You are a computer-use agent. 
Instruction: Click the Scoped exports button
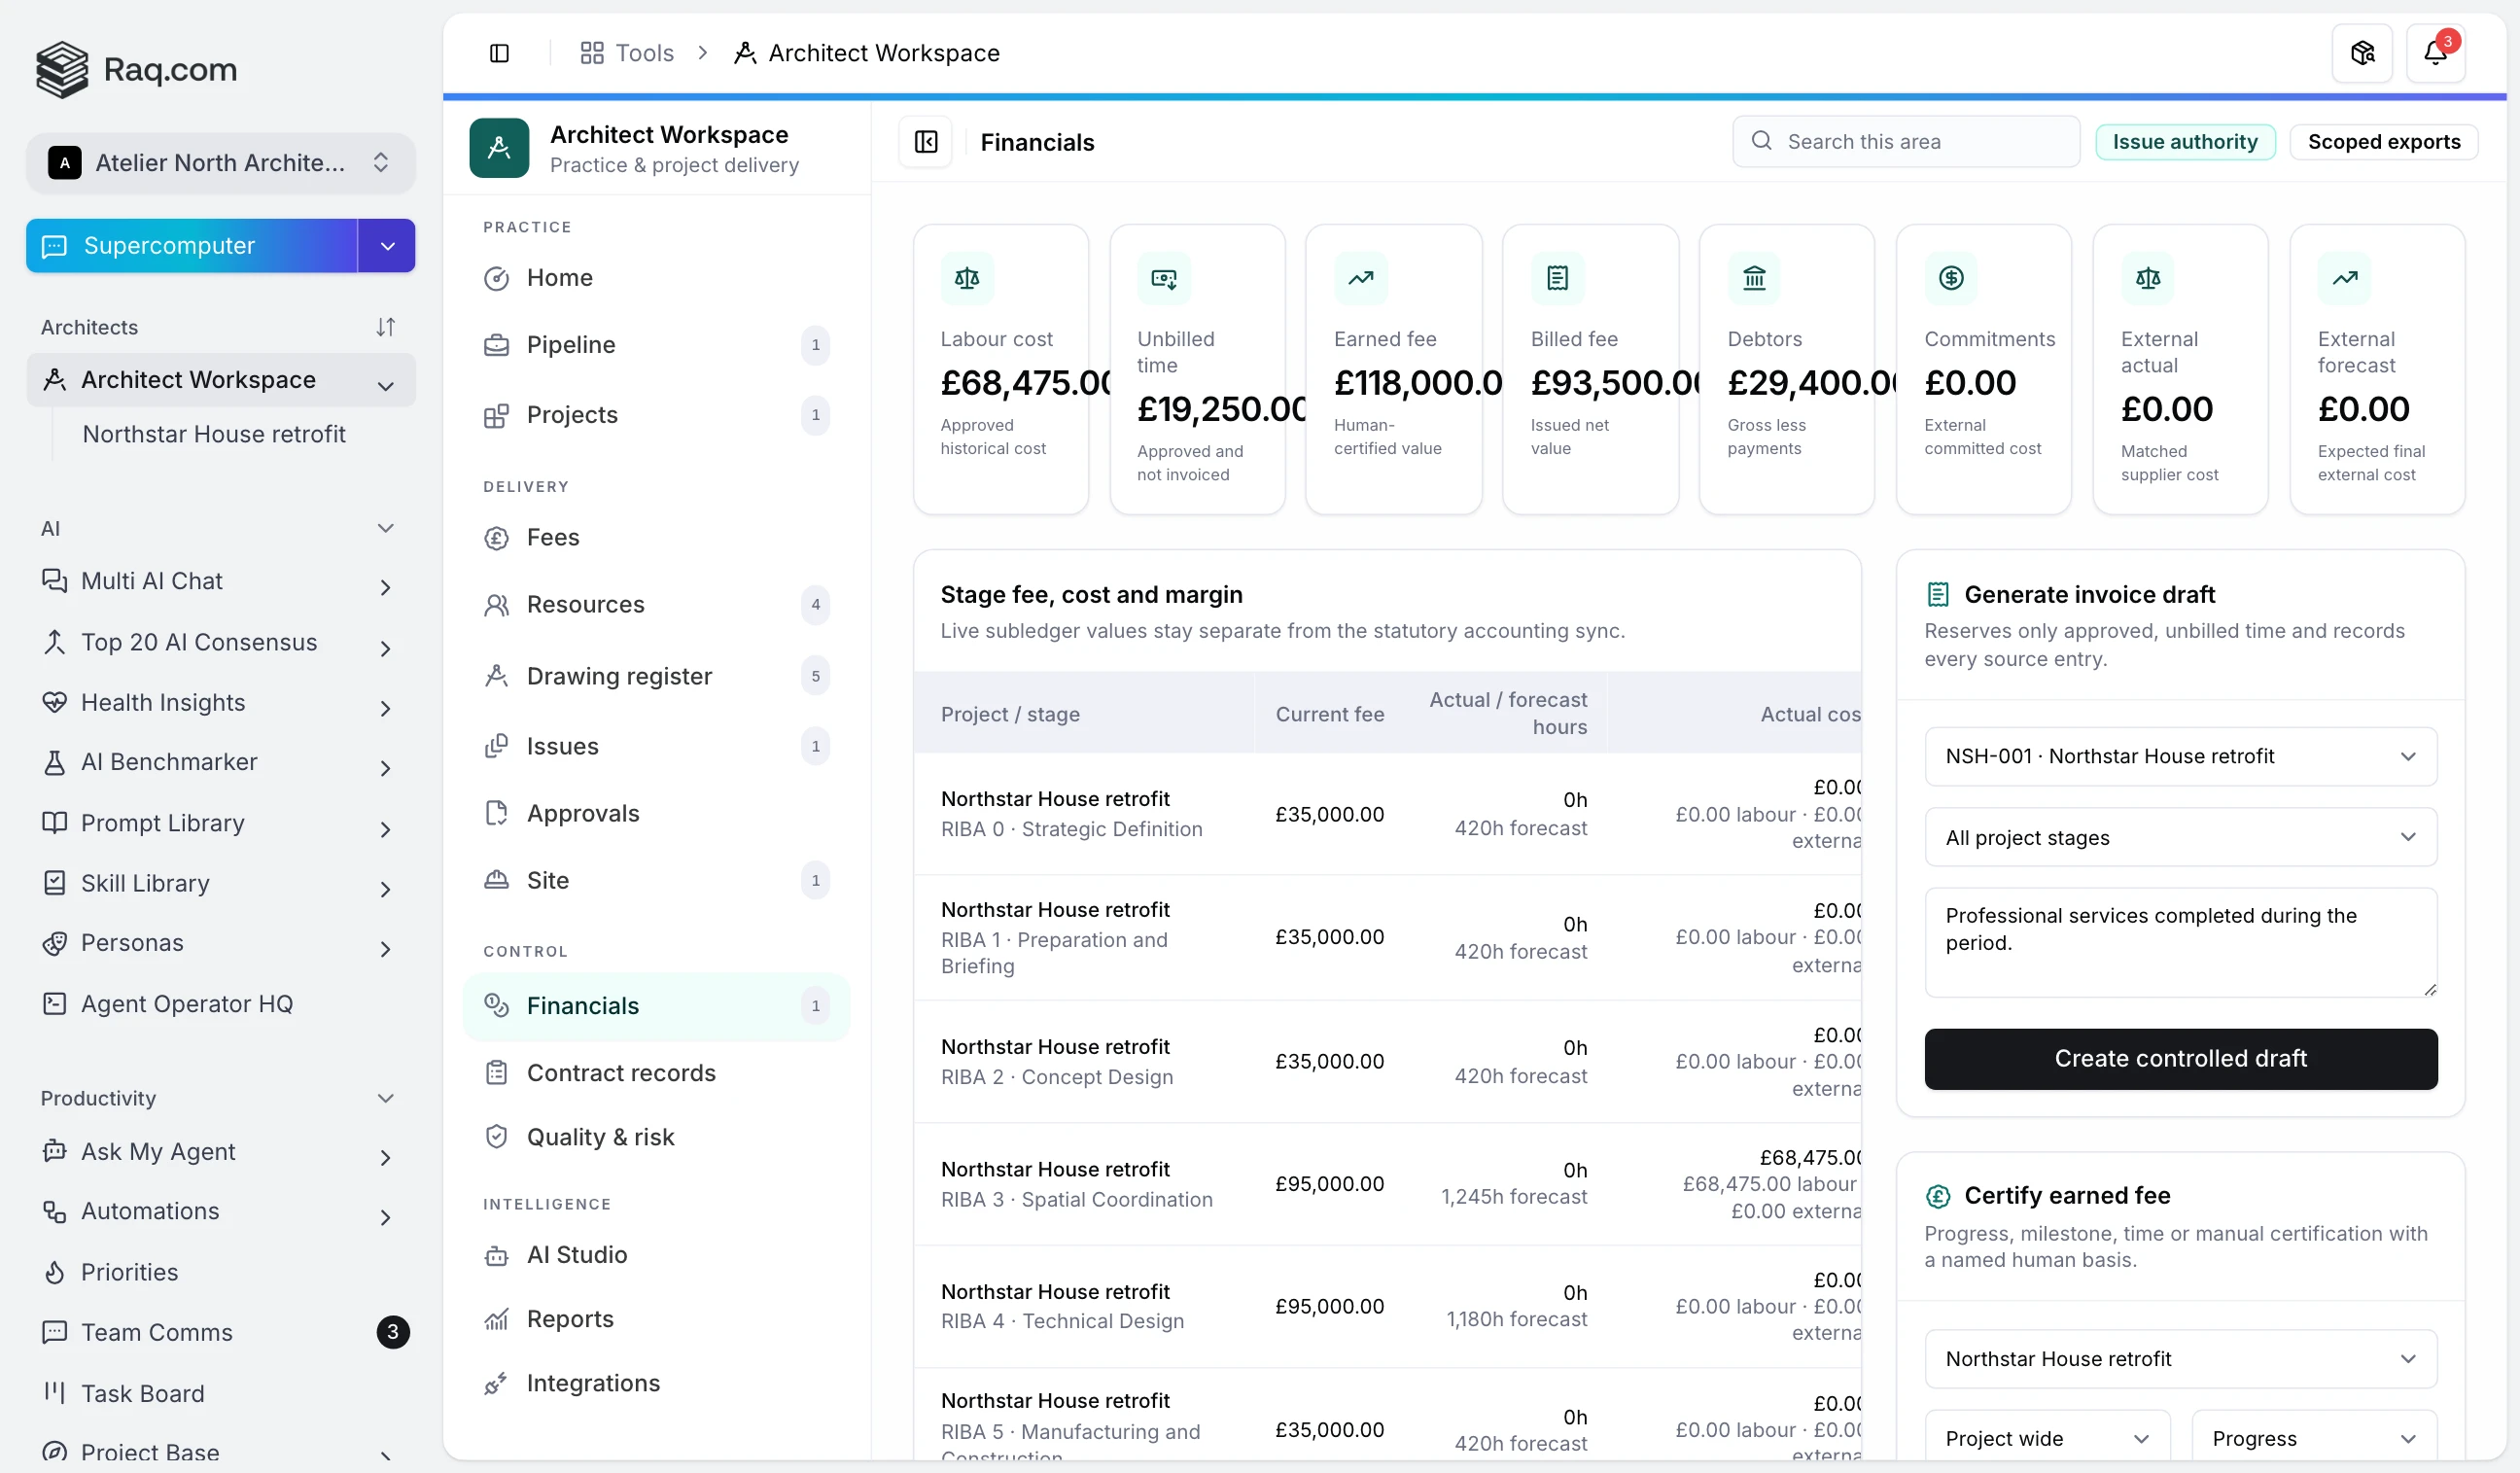click(2384, 142)
